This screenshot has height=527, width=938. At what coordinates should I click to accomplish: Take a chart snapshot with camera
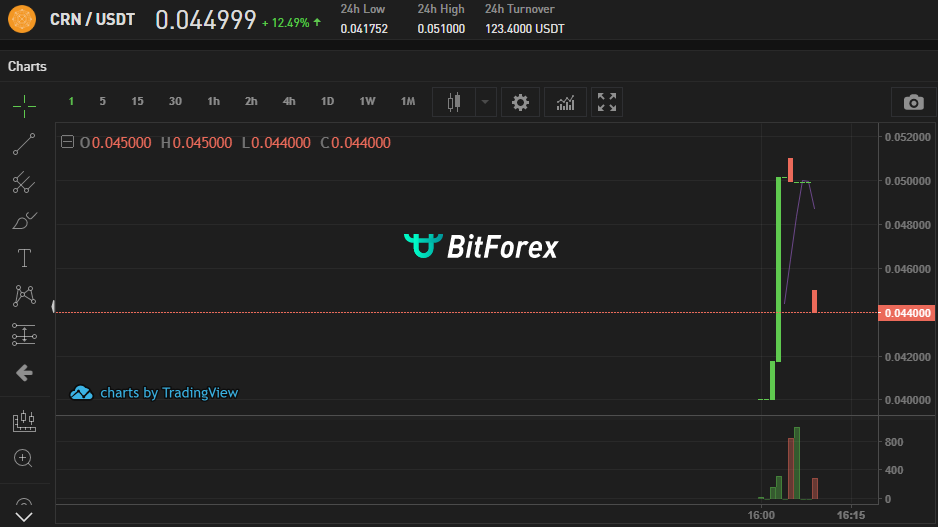tap(913, 102)
